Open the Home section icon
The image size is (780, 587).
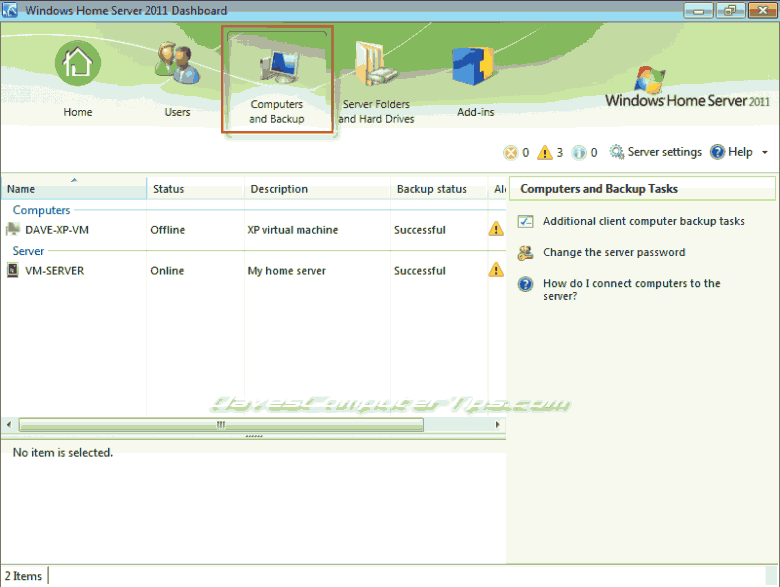pyautogui.click(x=78, y=63)
